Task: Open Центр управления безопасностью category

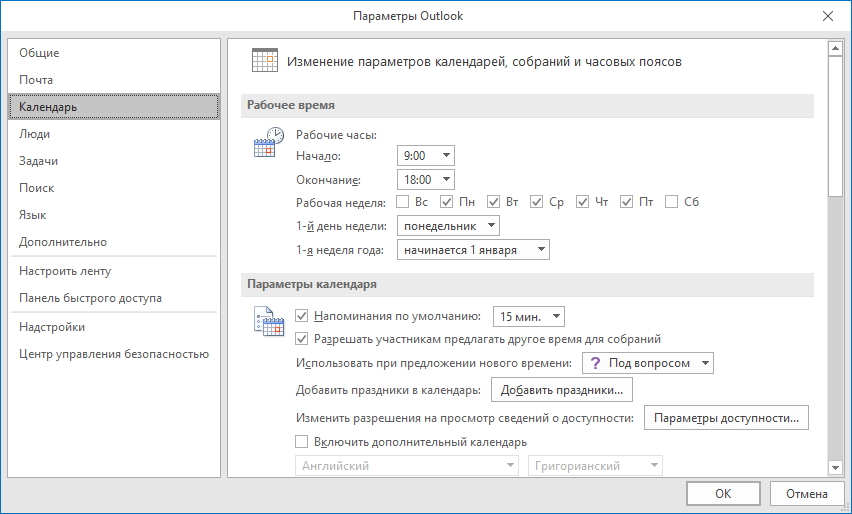Action: pyautogui.click(x=114, y=354)
